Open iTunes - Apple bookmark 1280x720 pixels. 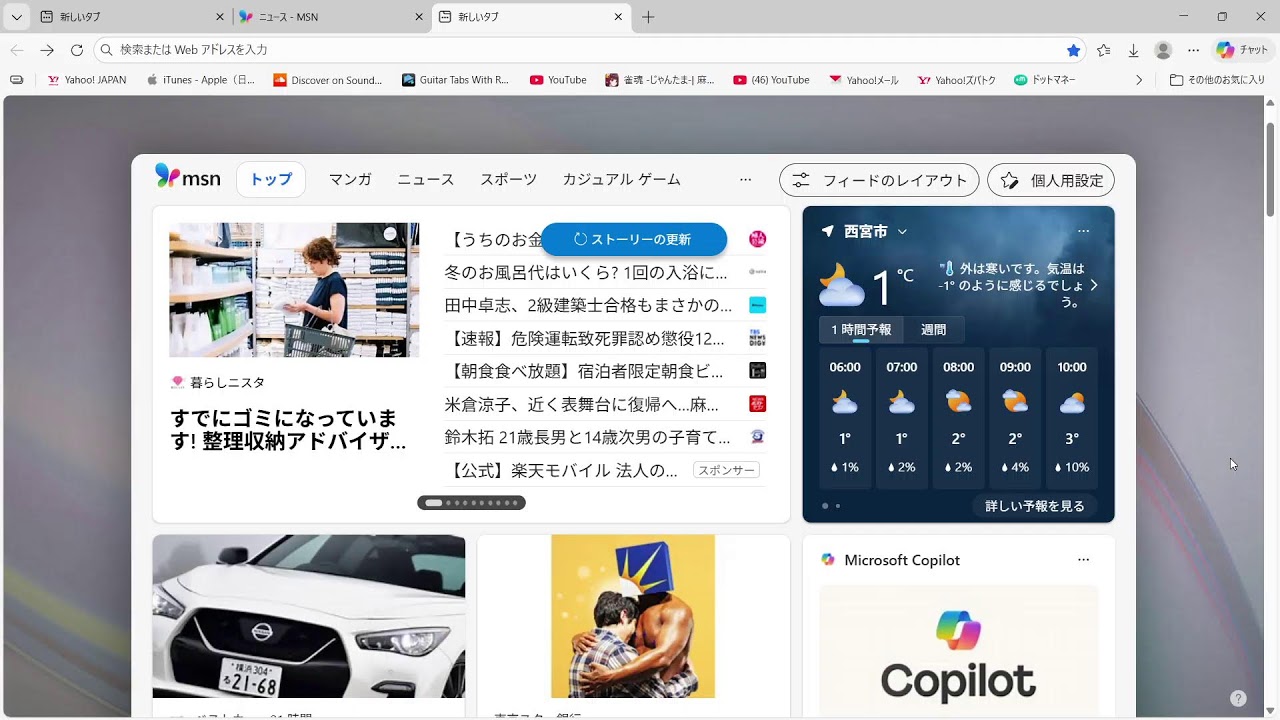pos(200,80)
